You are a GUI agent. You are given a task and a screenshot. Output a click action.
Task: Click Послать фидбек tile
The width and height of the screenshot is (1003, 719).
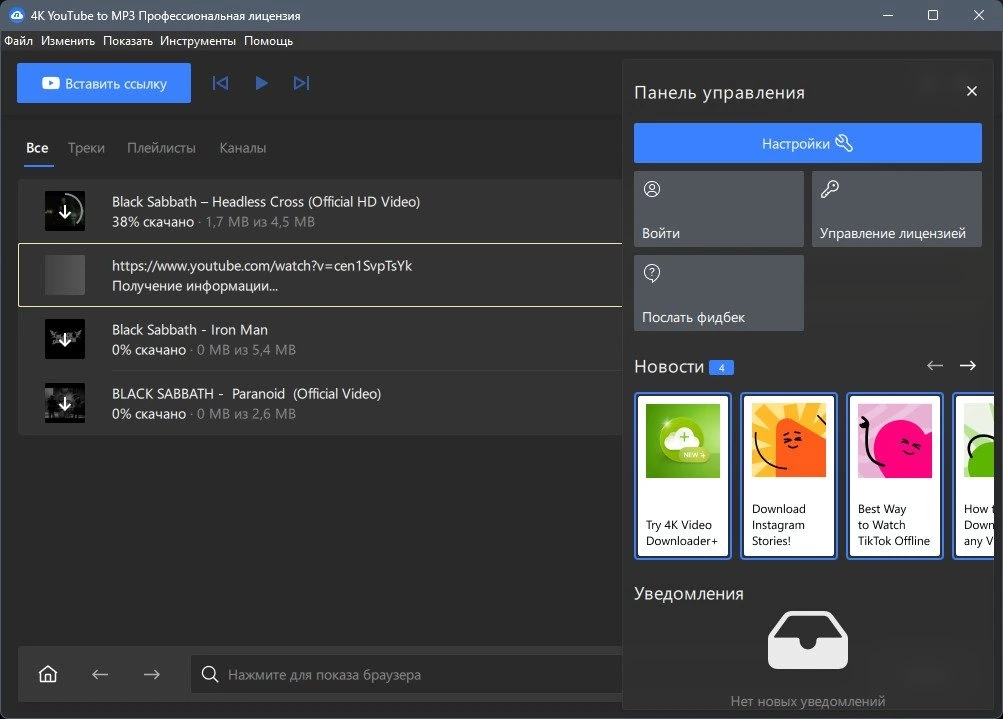click(x=718, y=293)
